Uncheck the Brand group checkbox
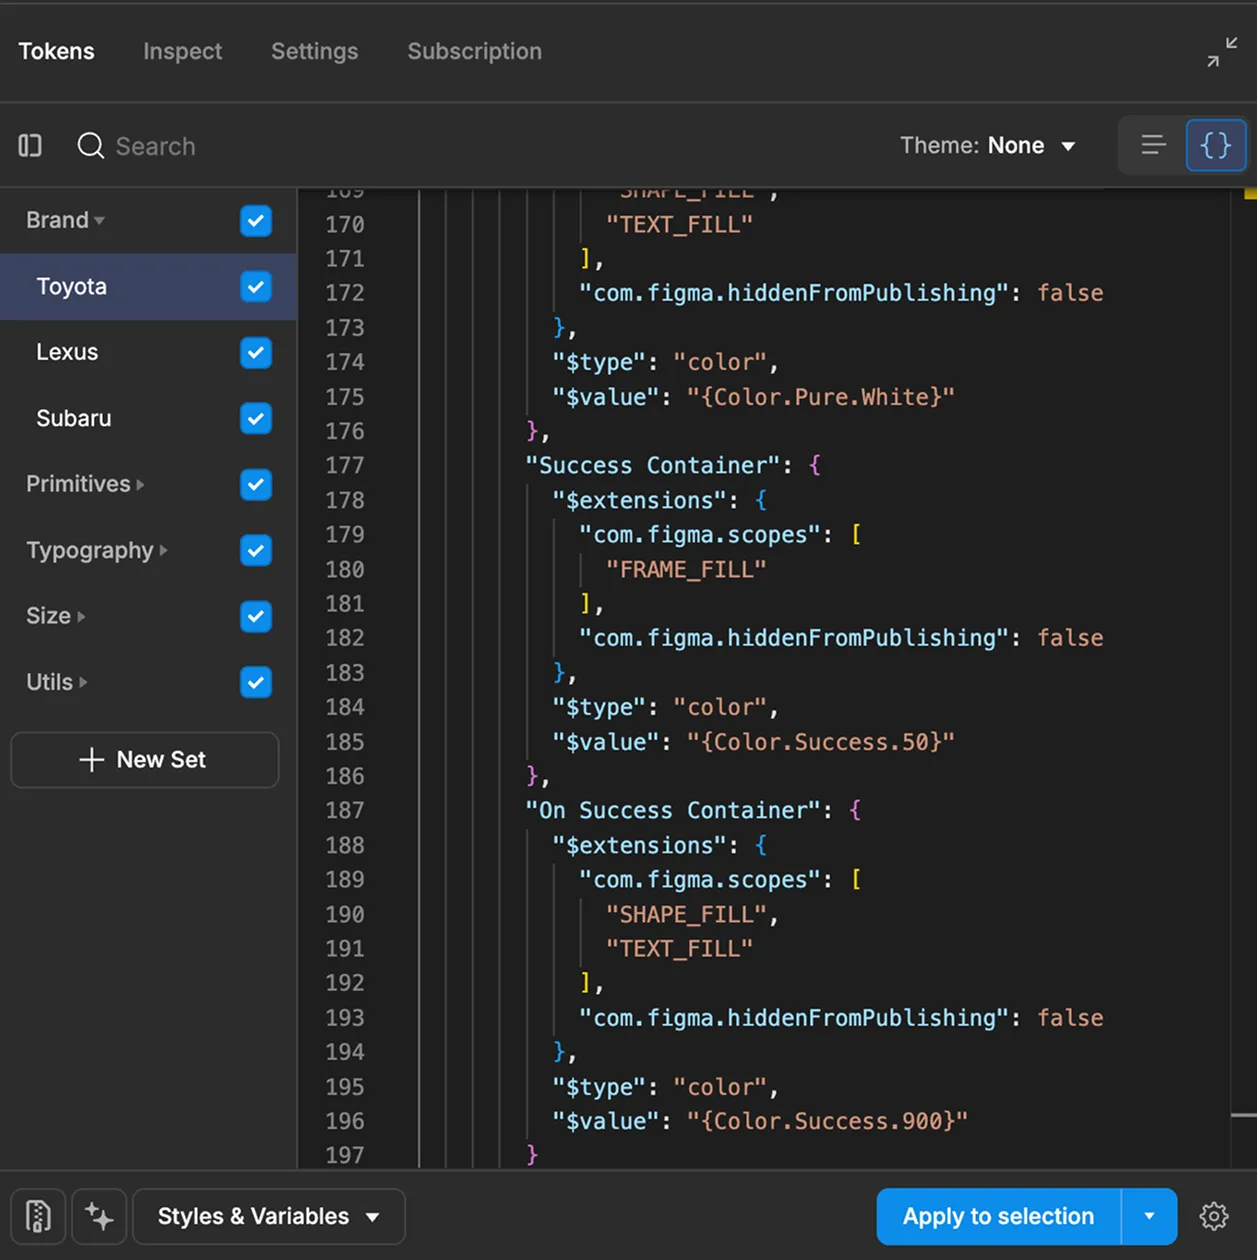Image resolution: width=1257 pixels, height=1260 pixels. [256, 221]
